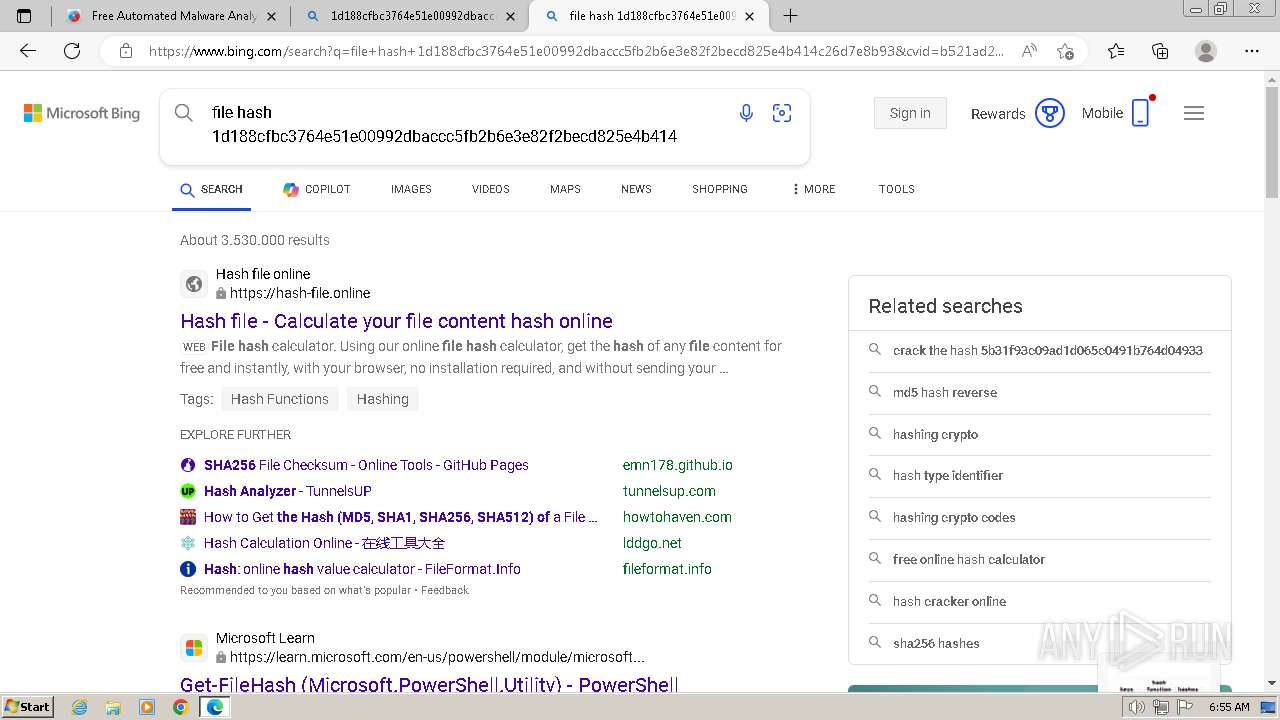Open Hash Analyzer - TunnelsUP link
This screenshot has width=1280, height=720.
tap(288, 491)
